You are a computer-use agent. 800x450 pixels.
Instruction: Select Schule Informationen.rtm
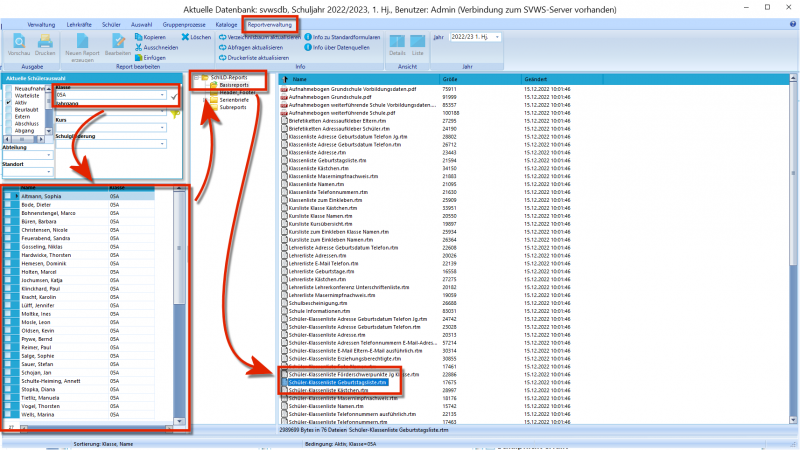[x=319, y=311]
